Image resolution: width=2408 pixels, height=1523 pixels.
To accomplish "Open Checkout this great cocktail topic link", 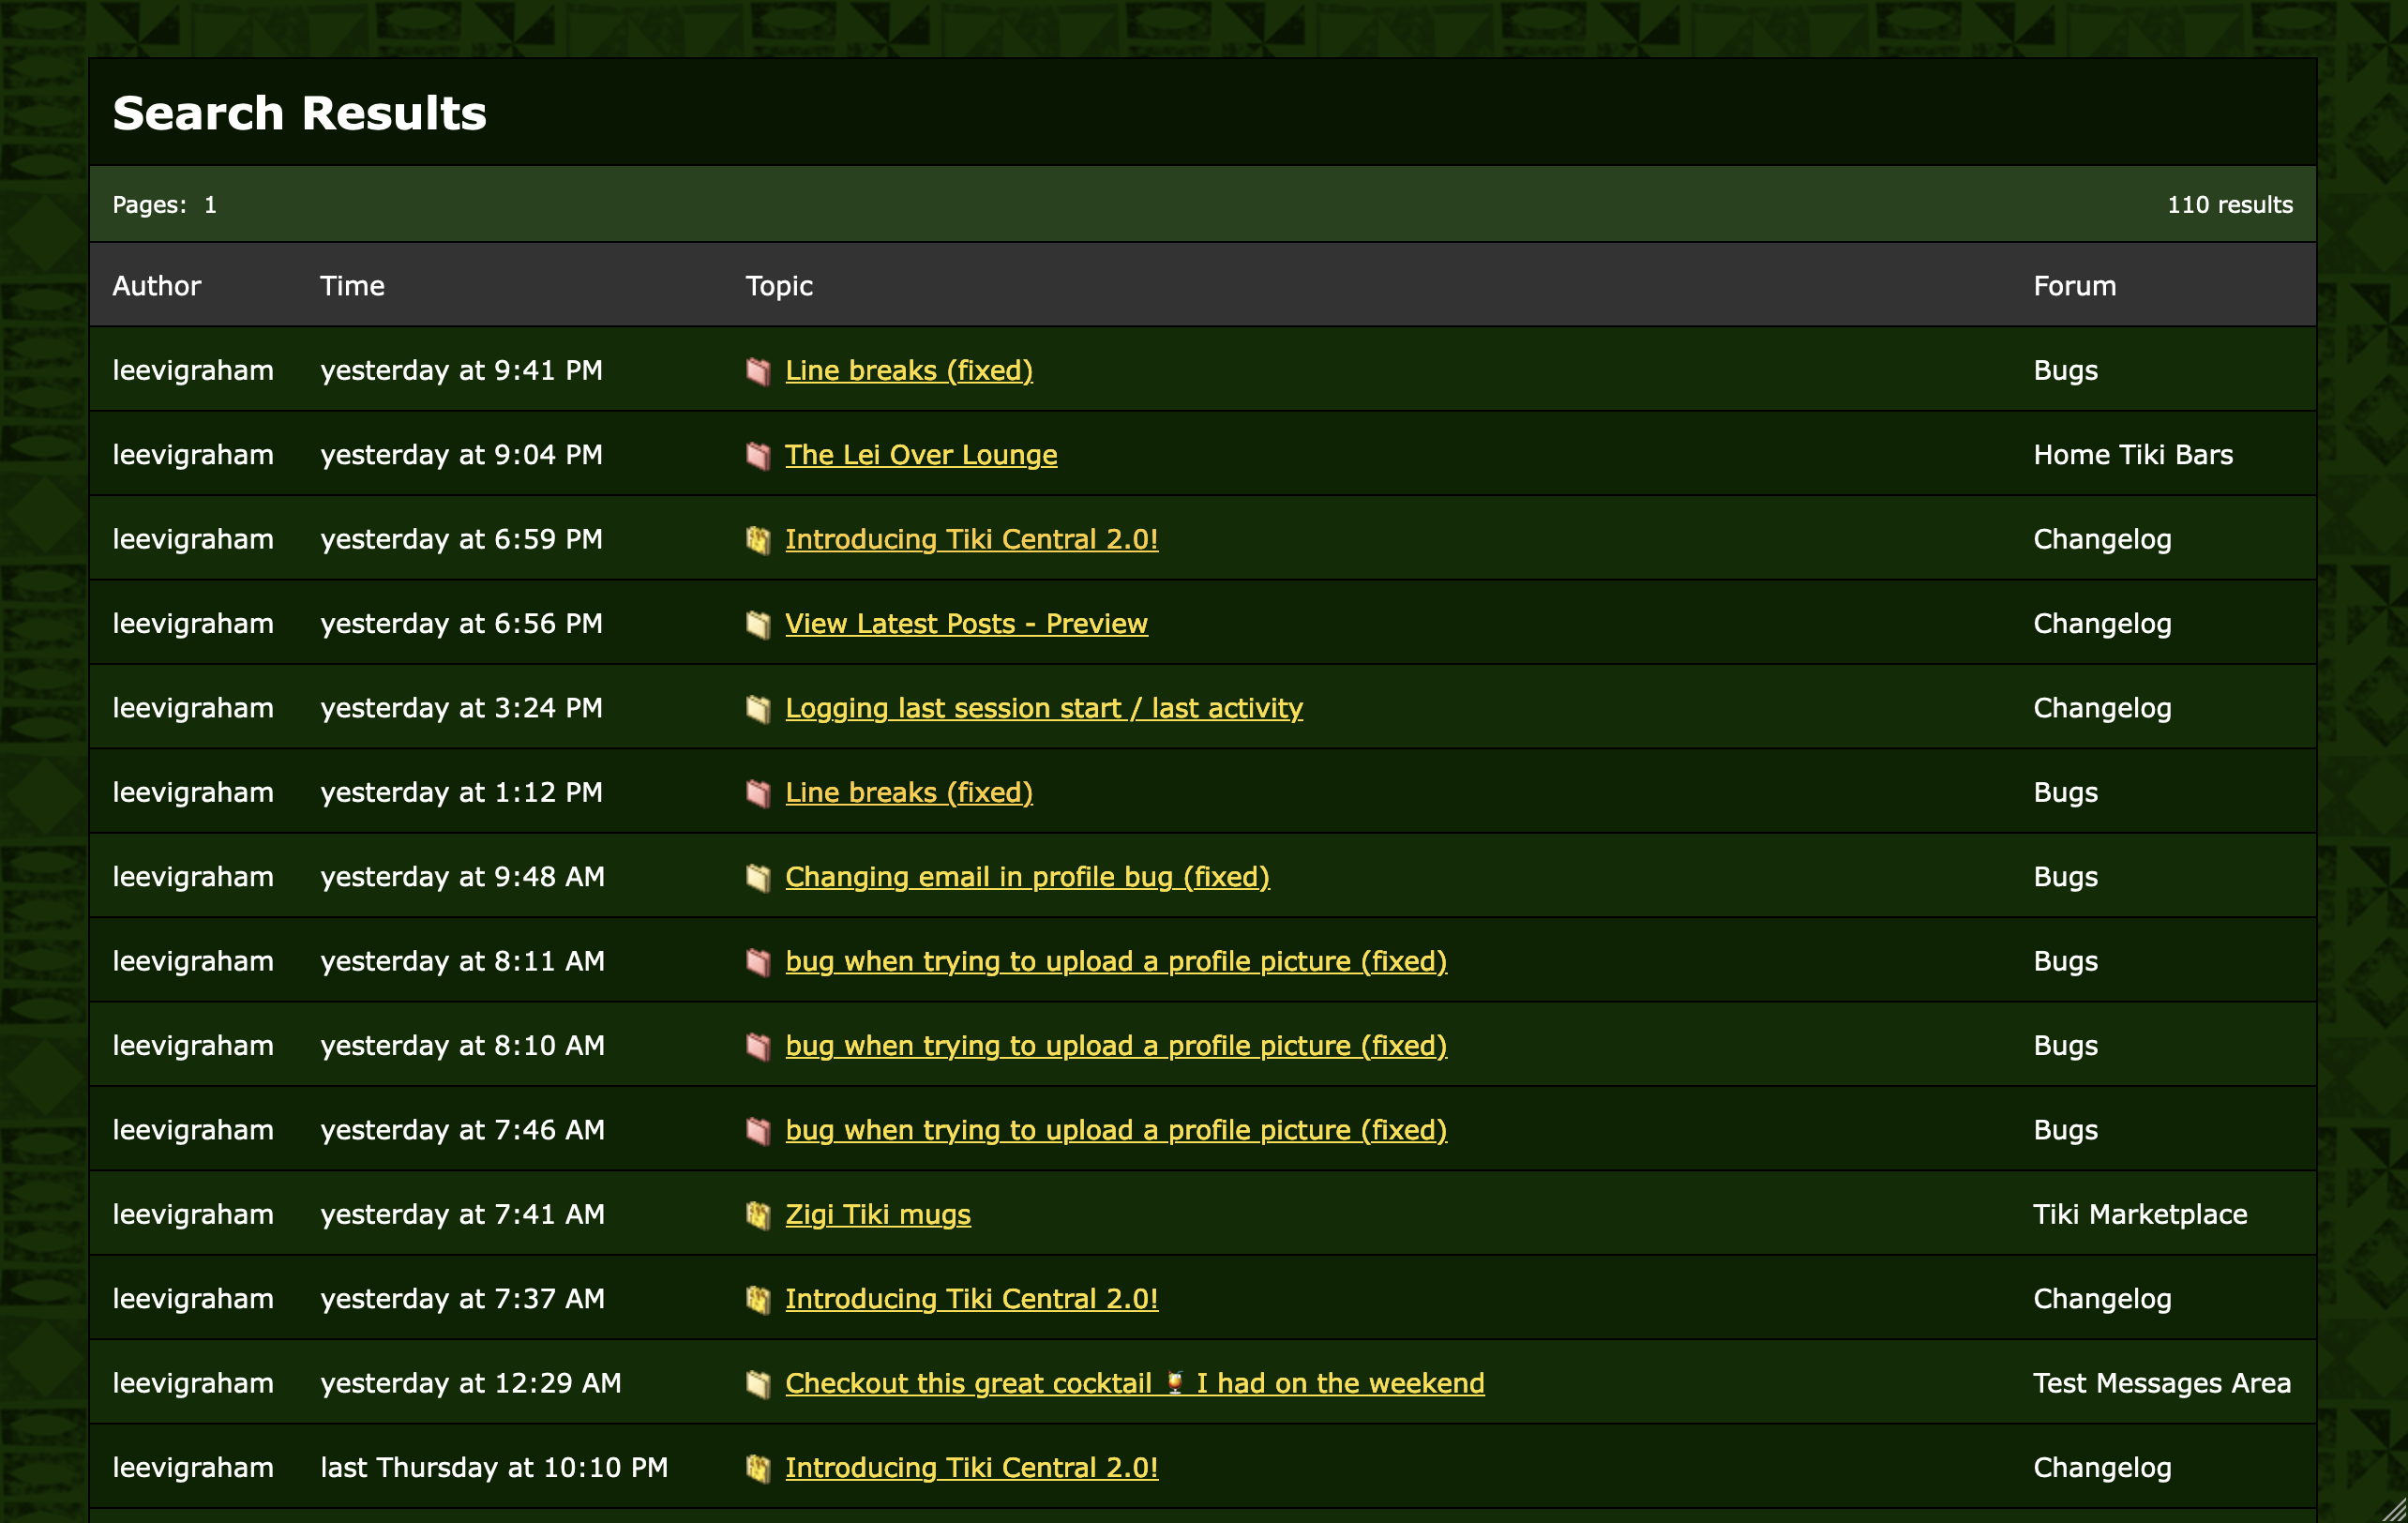I will [x=1134, y=1383].
